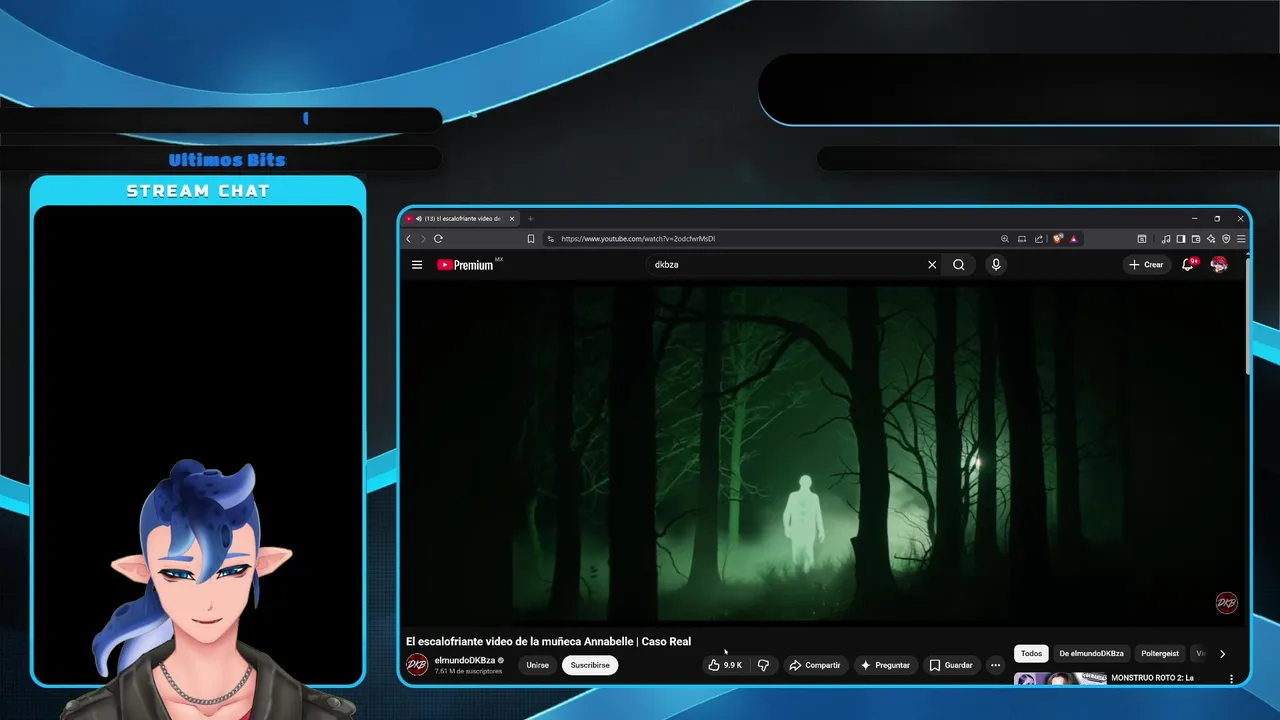
Task: Open Brave Wallet icon
Action: click(1196, 239)
